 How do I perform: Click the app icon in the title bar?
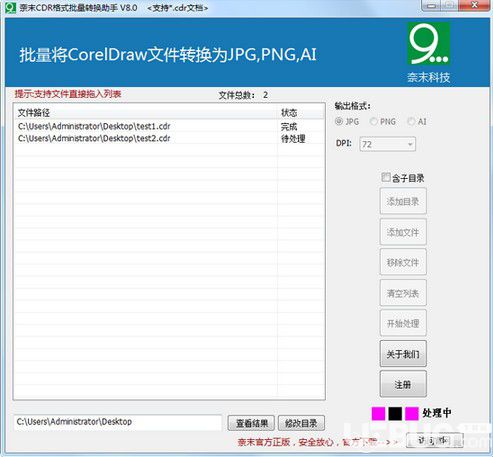coord(10,7)
